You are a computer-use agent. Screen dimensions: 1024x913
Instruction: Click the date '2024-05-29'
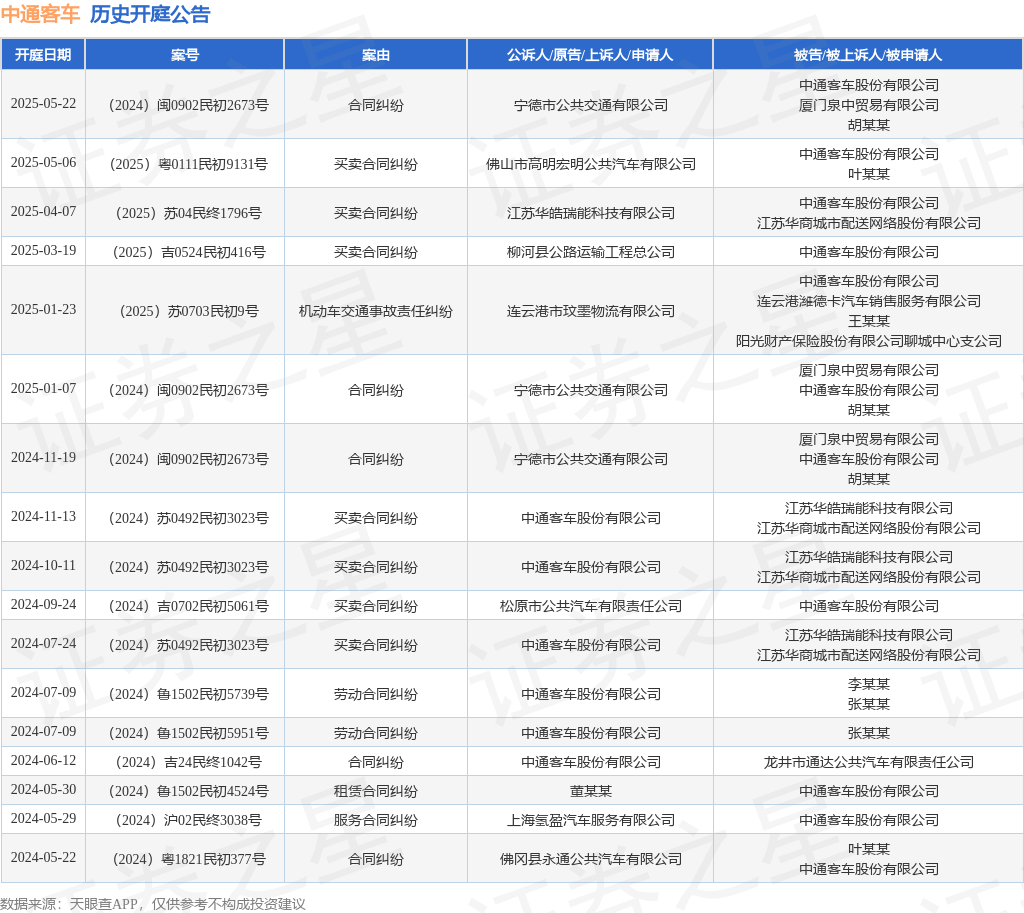[x=43, y=819]
